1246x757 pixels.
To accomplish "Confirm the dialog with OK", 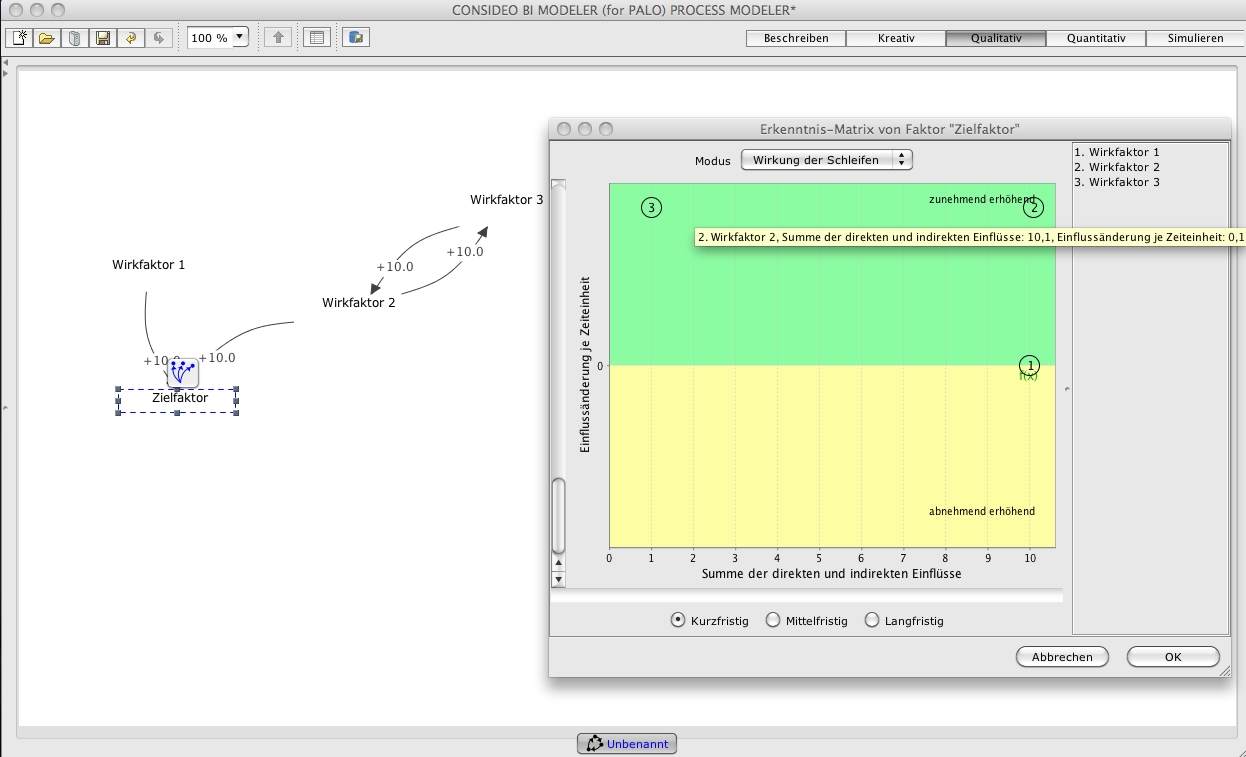I will coord(1172,657).
